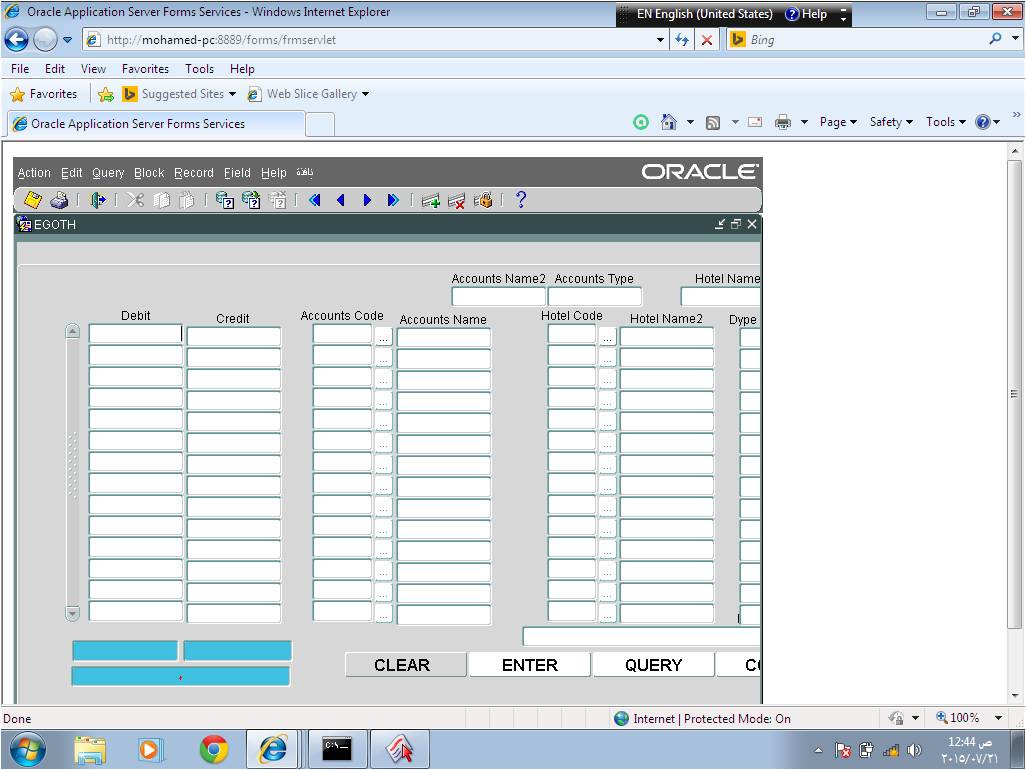Image resolution: width=1026 pixels, height=770 pixels.
Task: Click the blue Help question mark icon
Action: coord(520,200)
